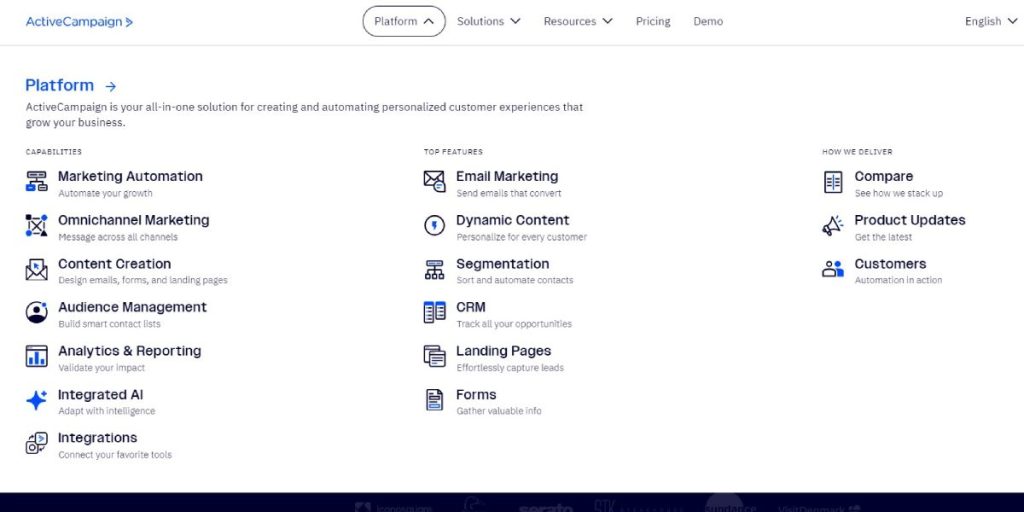
Task: Click 'Track all your opportunities' text
Action: pyautogui.click(x=514, y=324)
